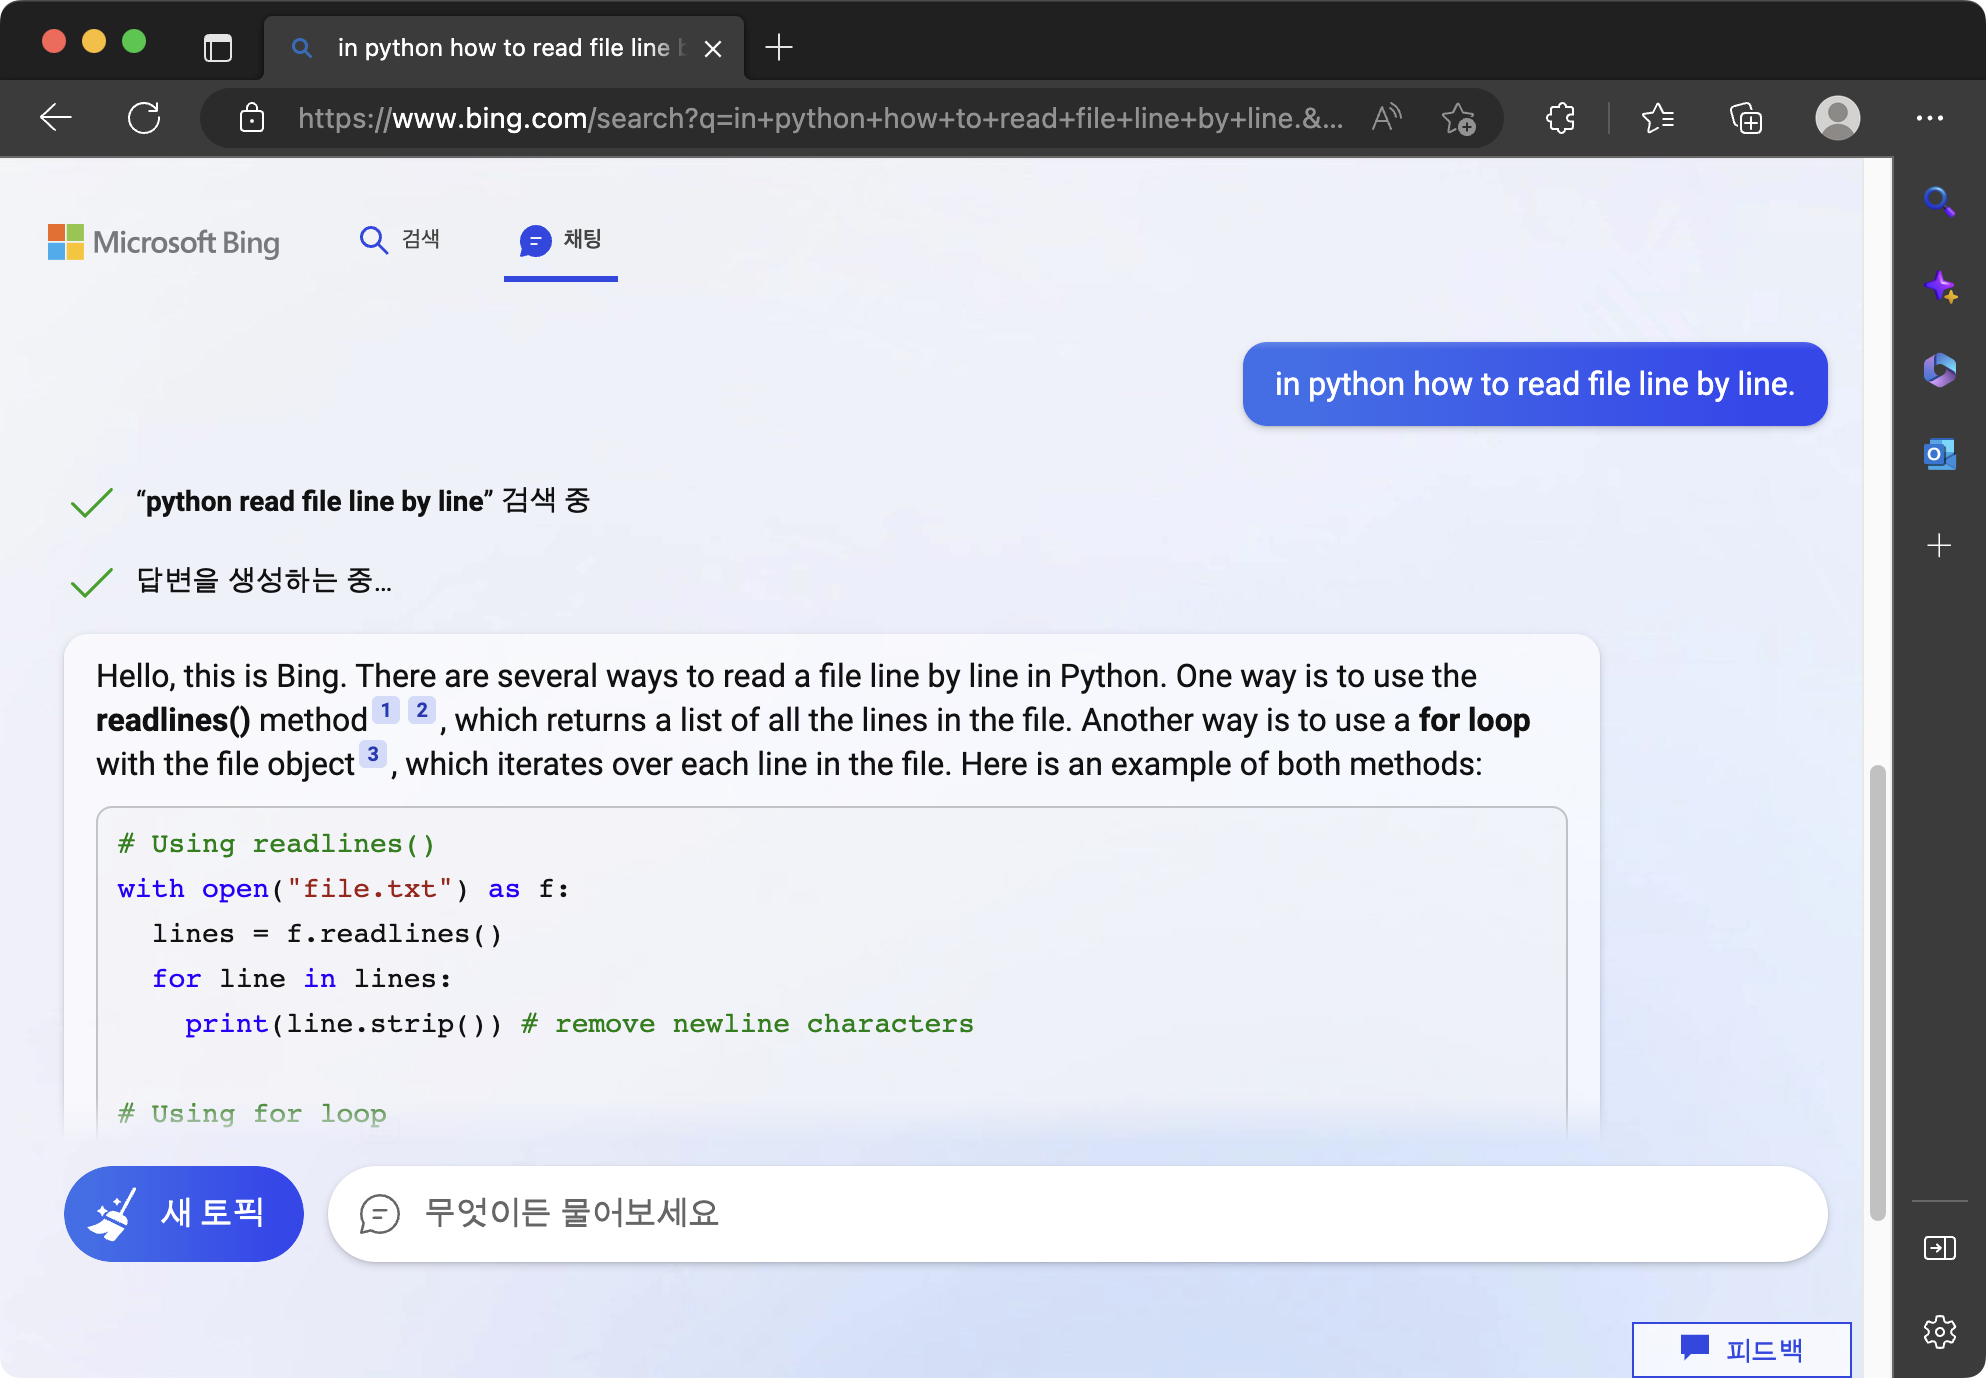Switch to the 검색 search tab
The height and width of the screenshot is (1378, 1986).
(400, 240)
